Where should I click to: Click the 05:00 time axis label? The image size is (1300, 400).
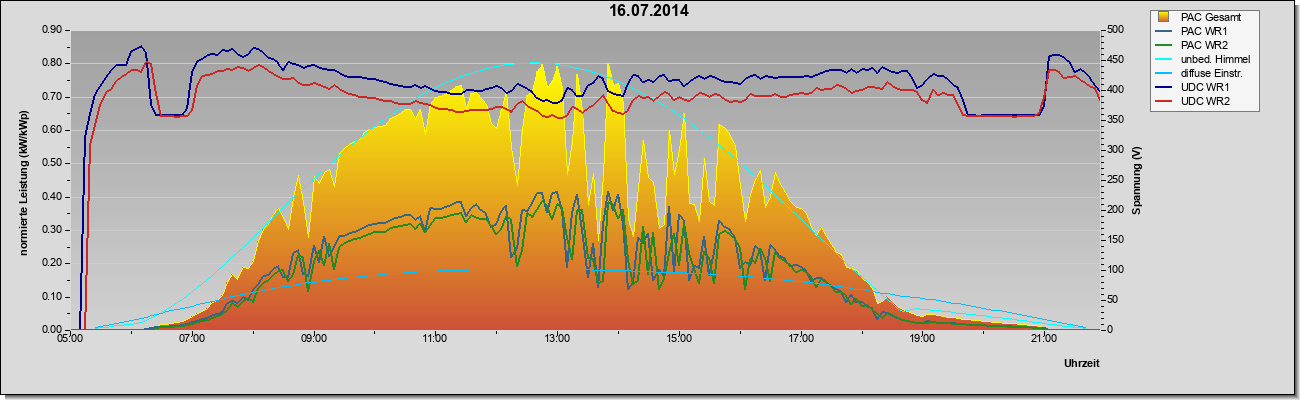tap(70, 340)
